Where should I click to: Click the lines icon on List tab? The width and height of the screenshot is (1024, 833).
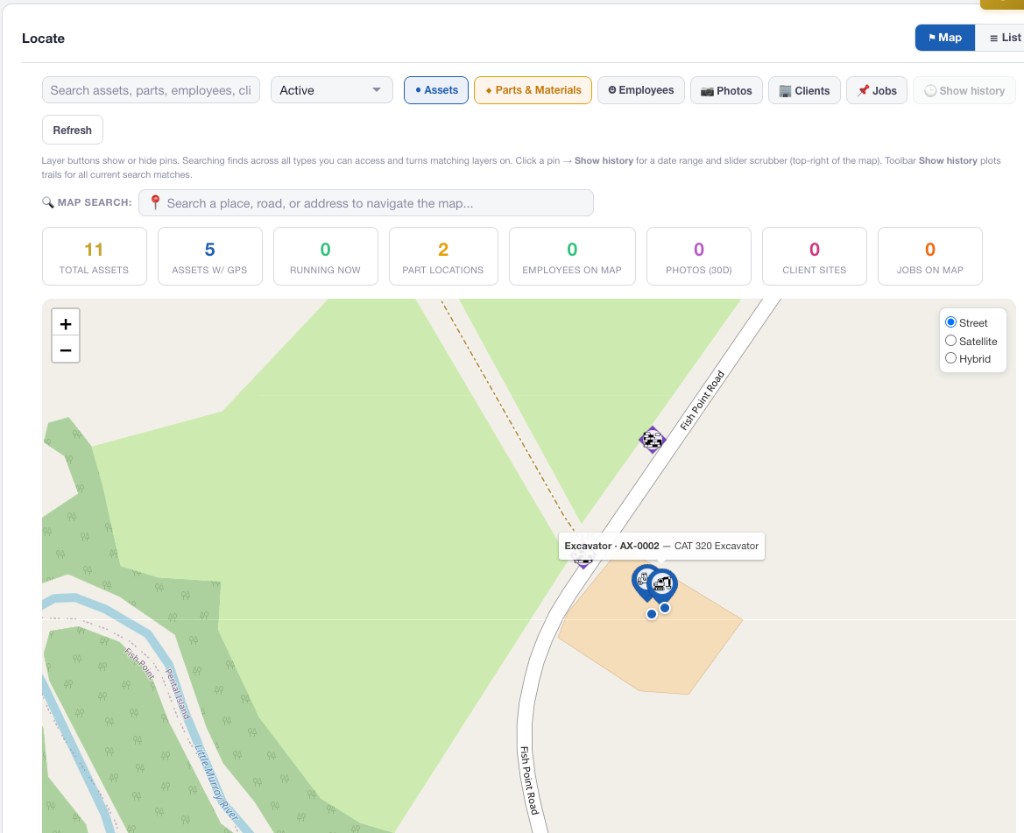point(993,39)
